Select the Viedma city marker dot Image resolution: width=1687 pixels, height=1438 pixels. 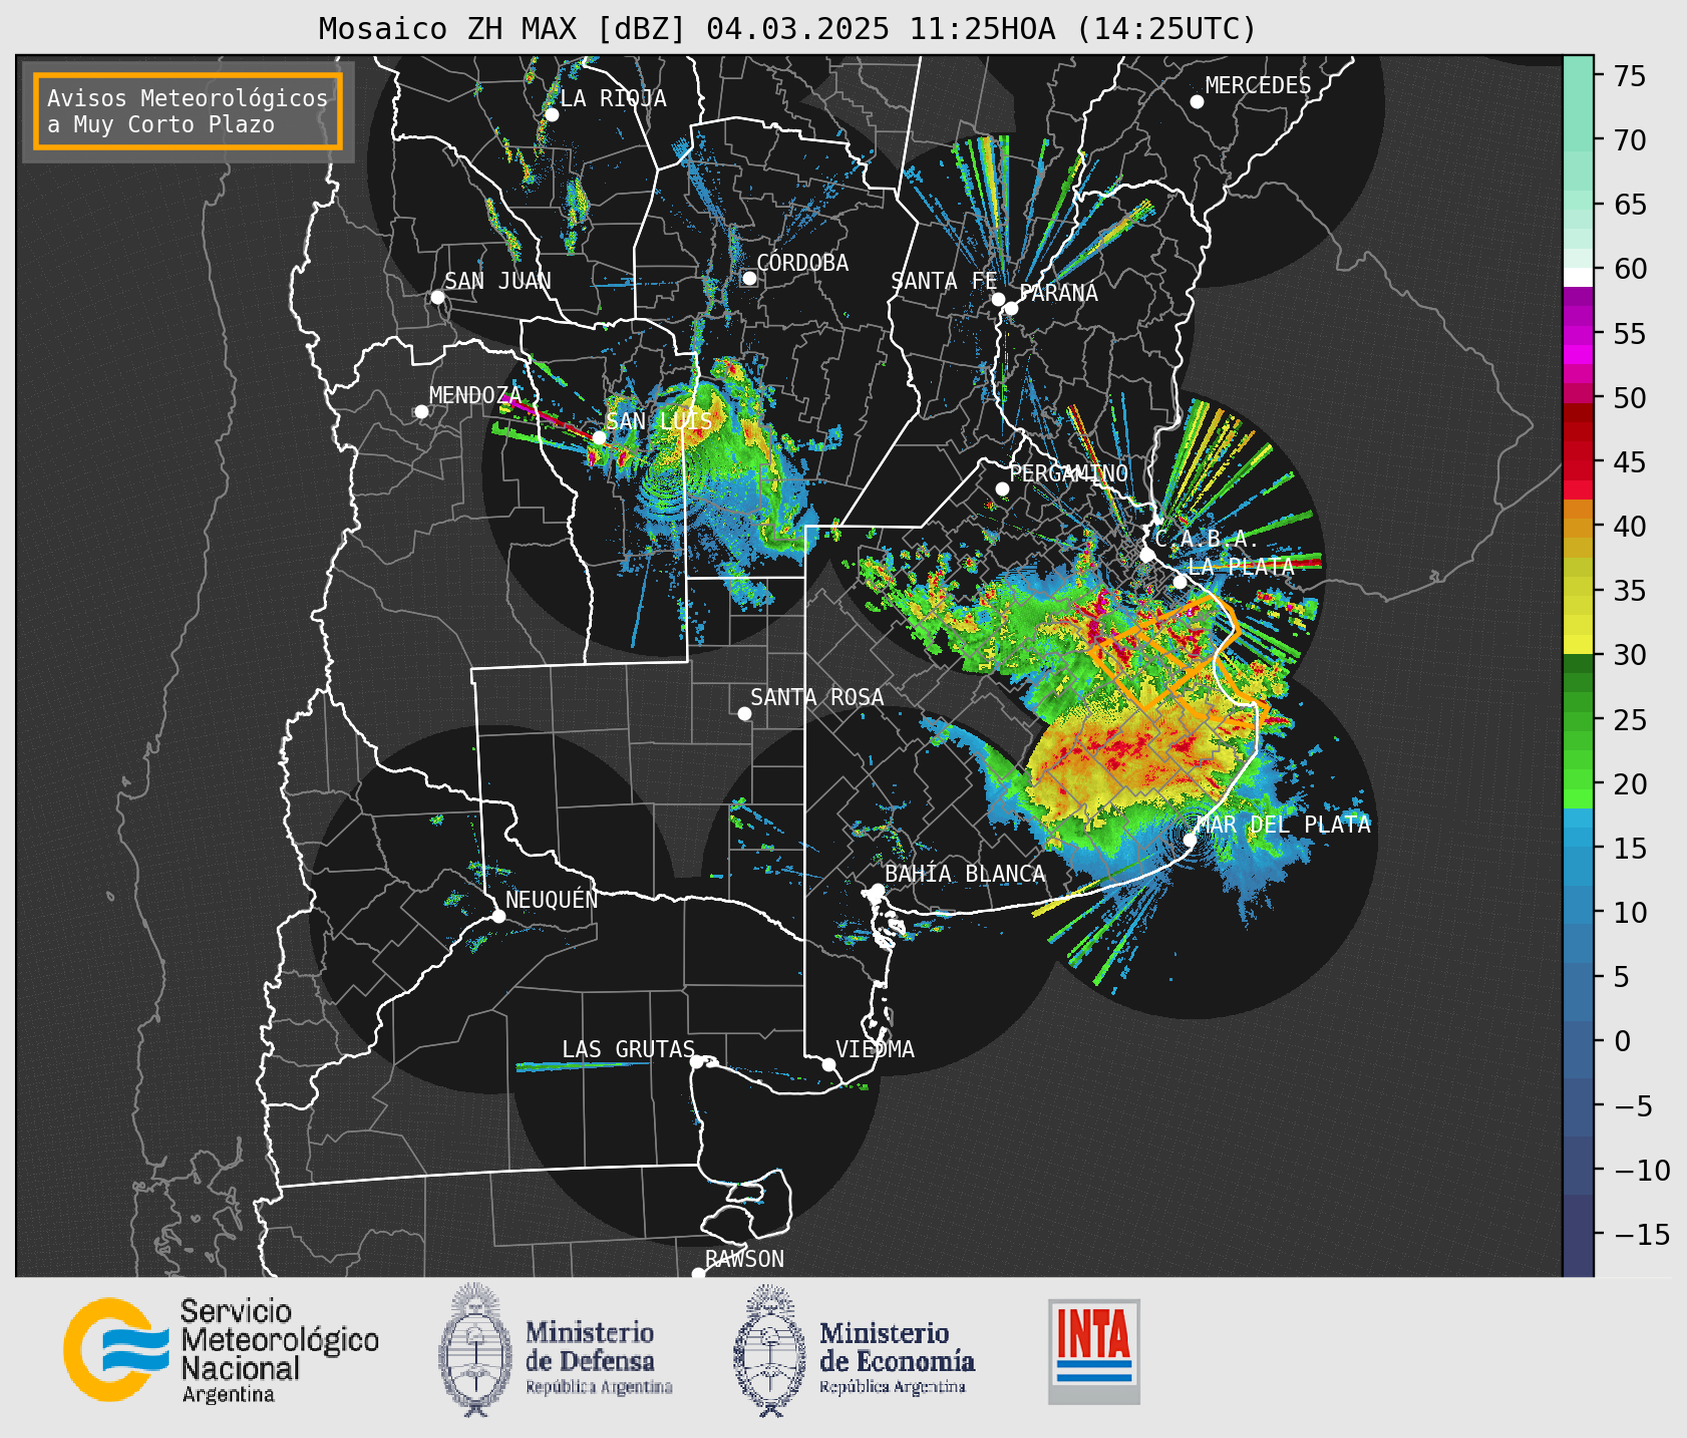[828, 1064]
